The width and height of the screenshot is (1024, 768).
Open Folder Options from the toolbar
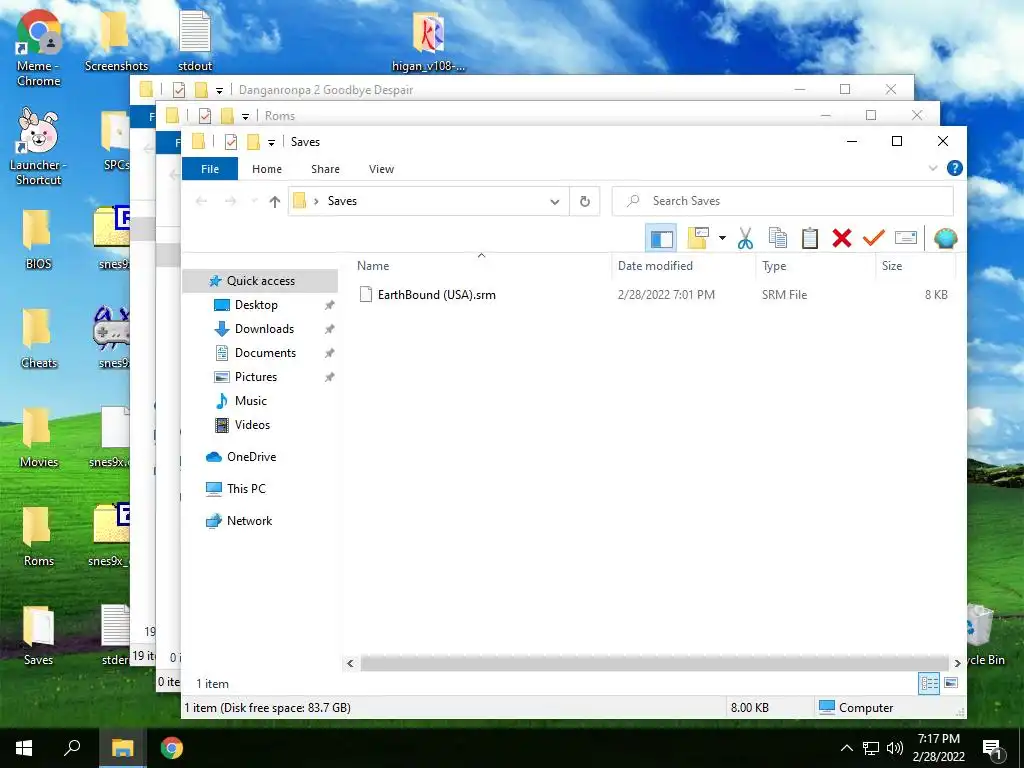pyautogui.click(x=698, y=238)
